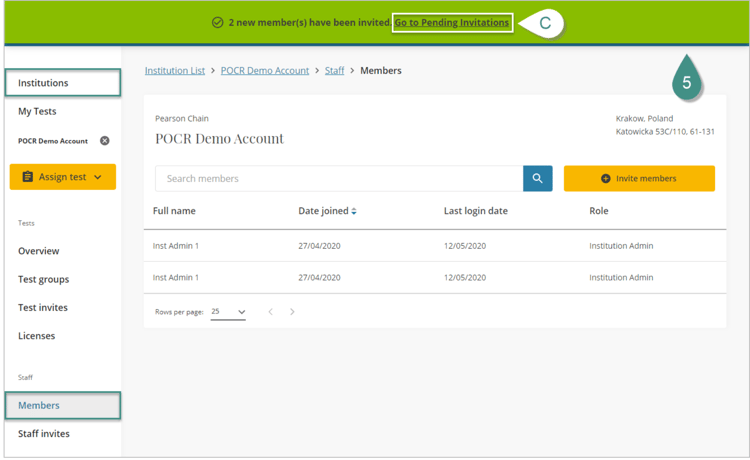The image size is (750, 460).
Task: Open Institution List breadcrumb link
Action: pyautogui.click(x=175, y=71)
